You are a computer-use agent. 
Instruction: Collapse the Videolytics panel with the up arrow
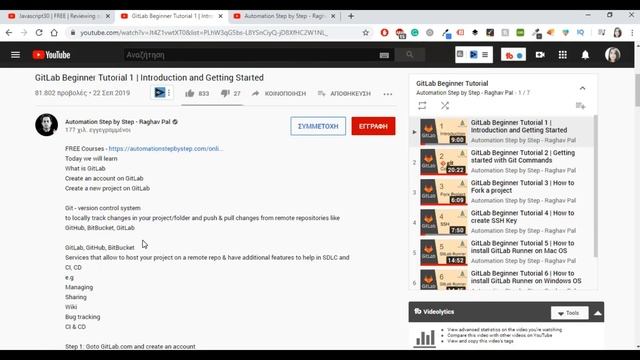(x=598, y=313)
